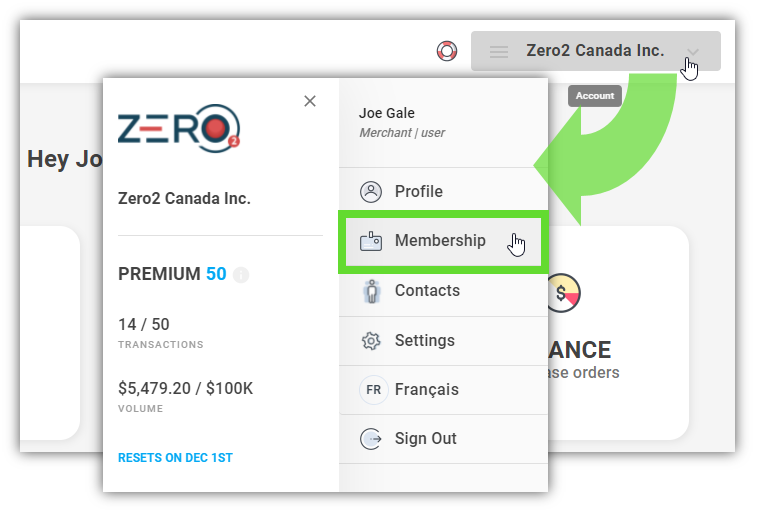Click the PREMIUM 50 plan label
This screenshot has height=514, width=757.
172,274
